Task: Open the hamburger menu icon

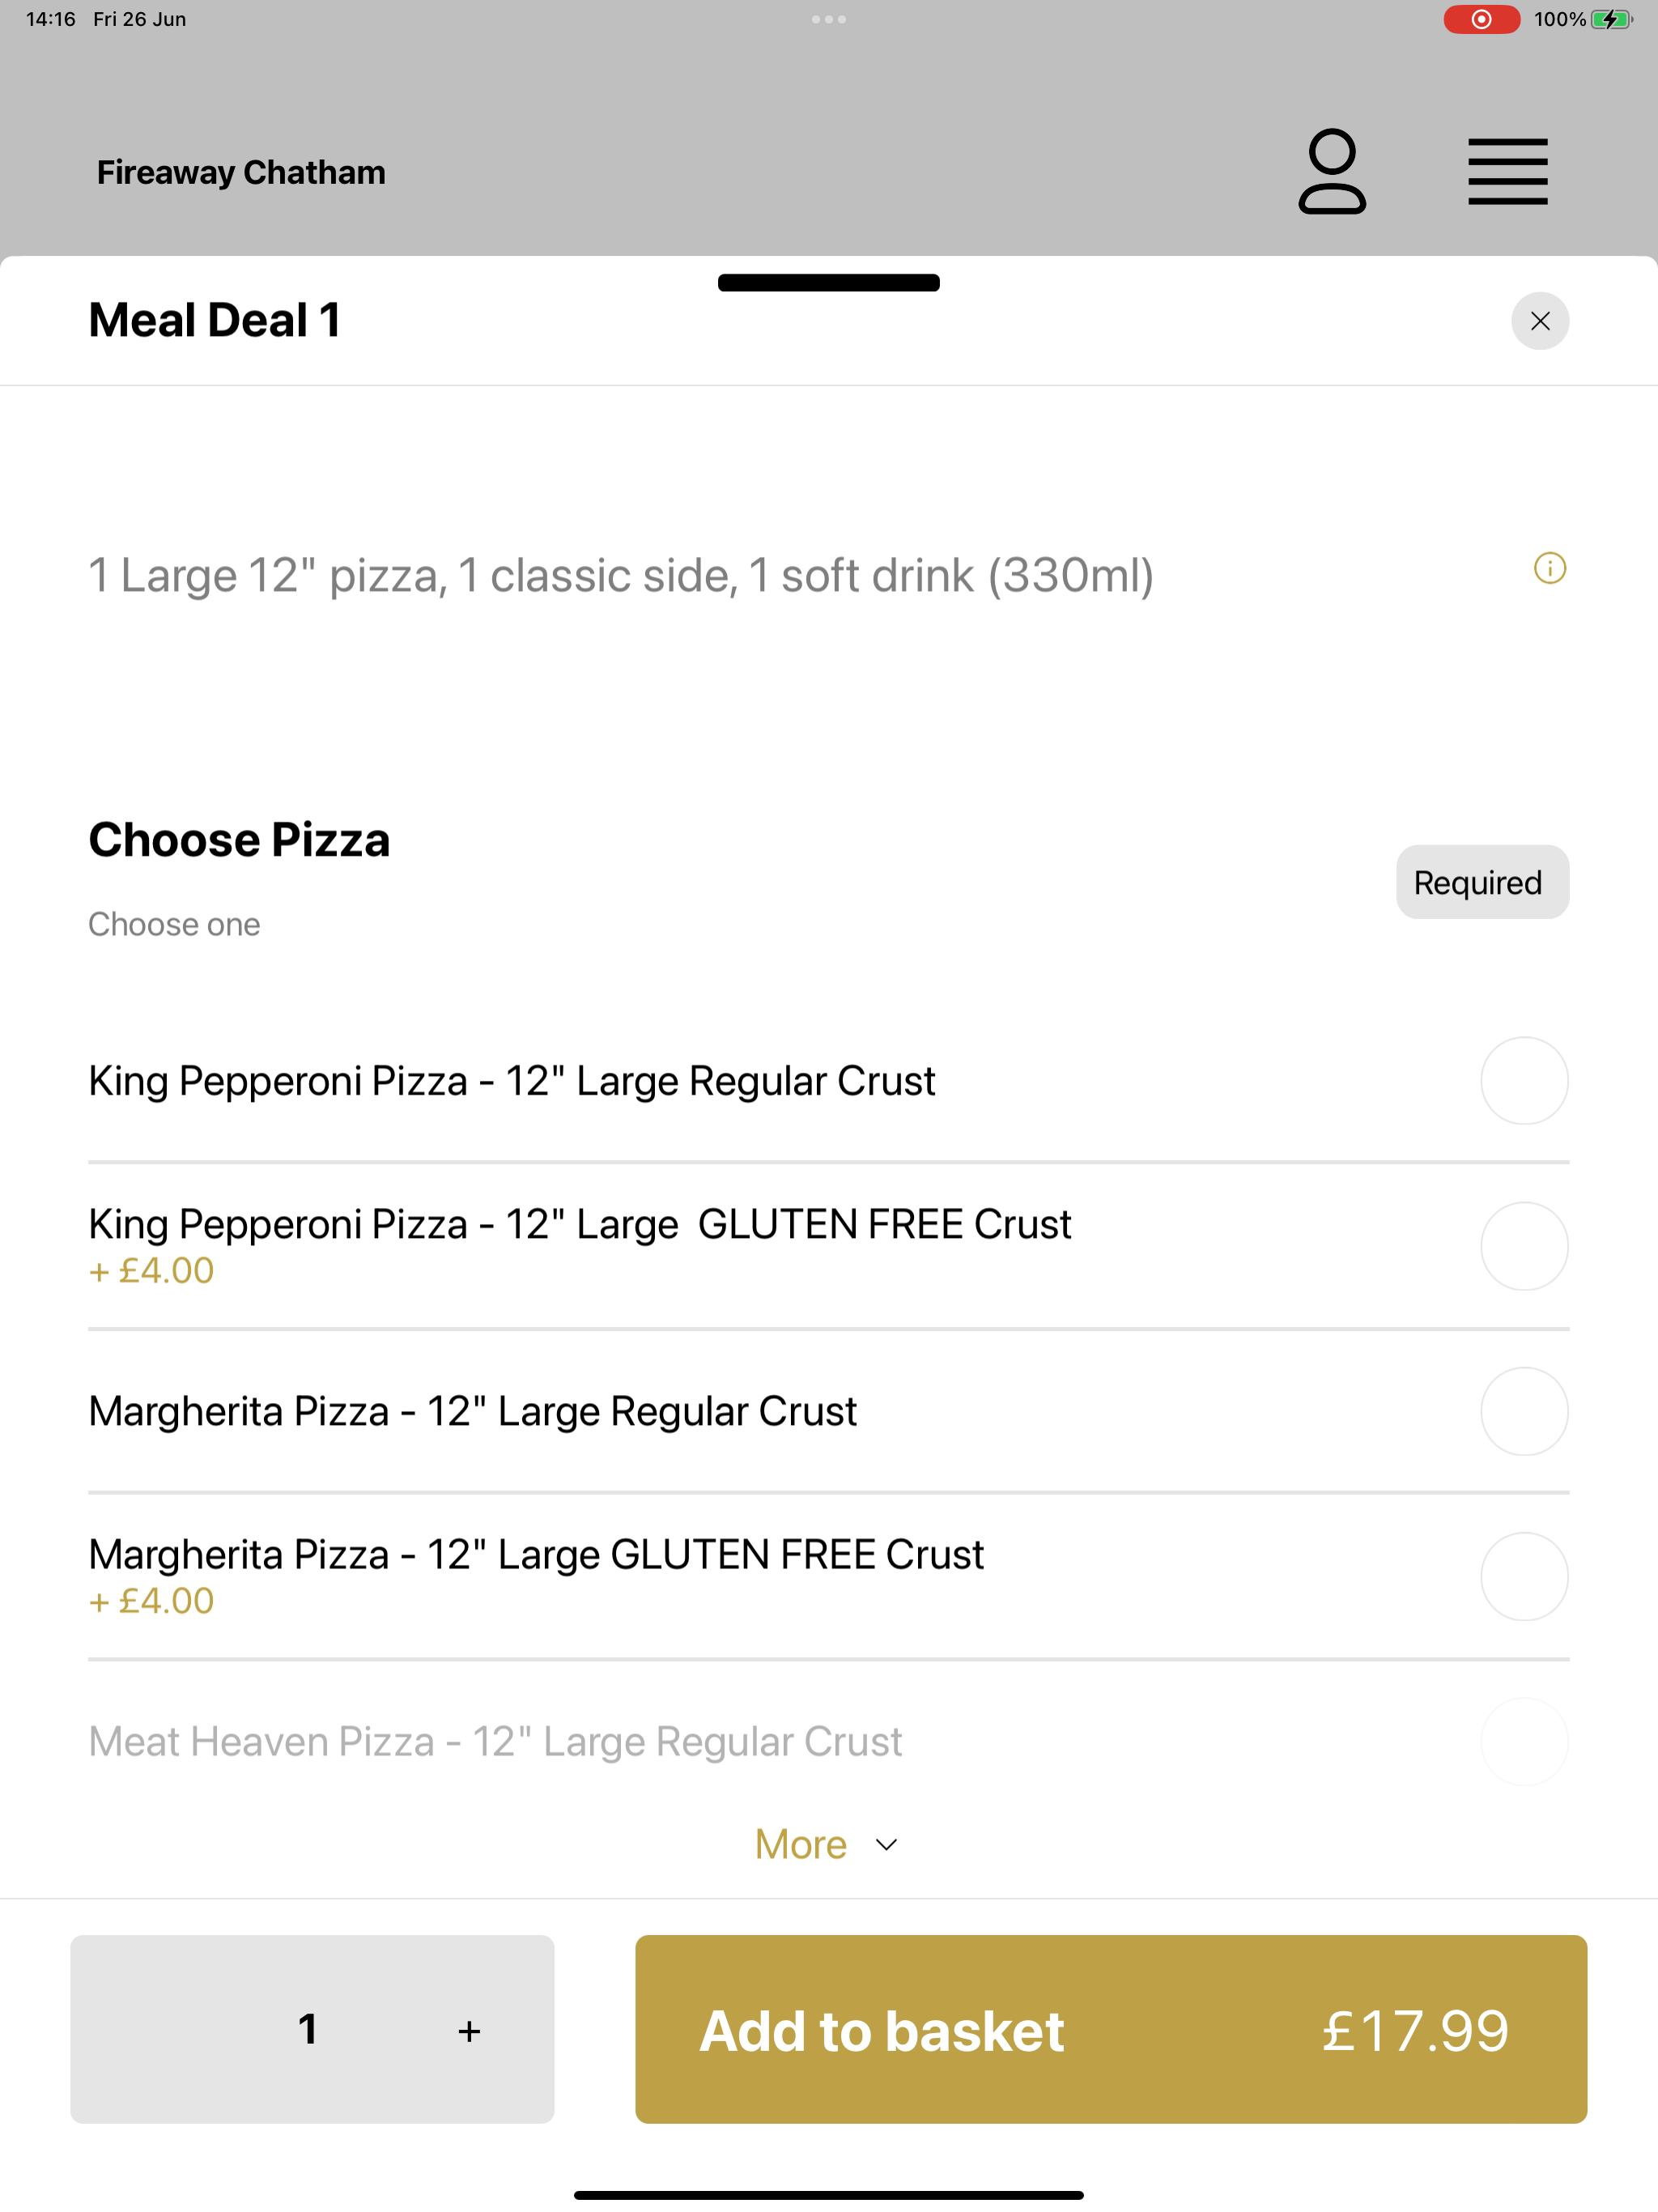Action: 1507,172
